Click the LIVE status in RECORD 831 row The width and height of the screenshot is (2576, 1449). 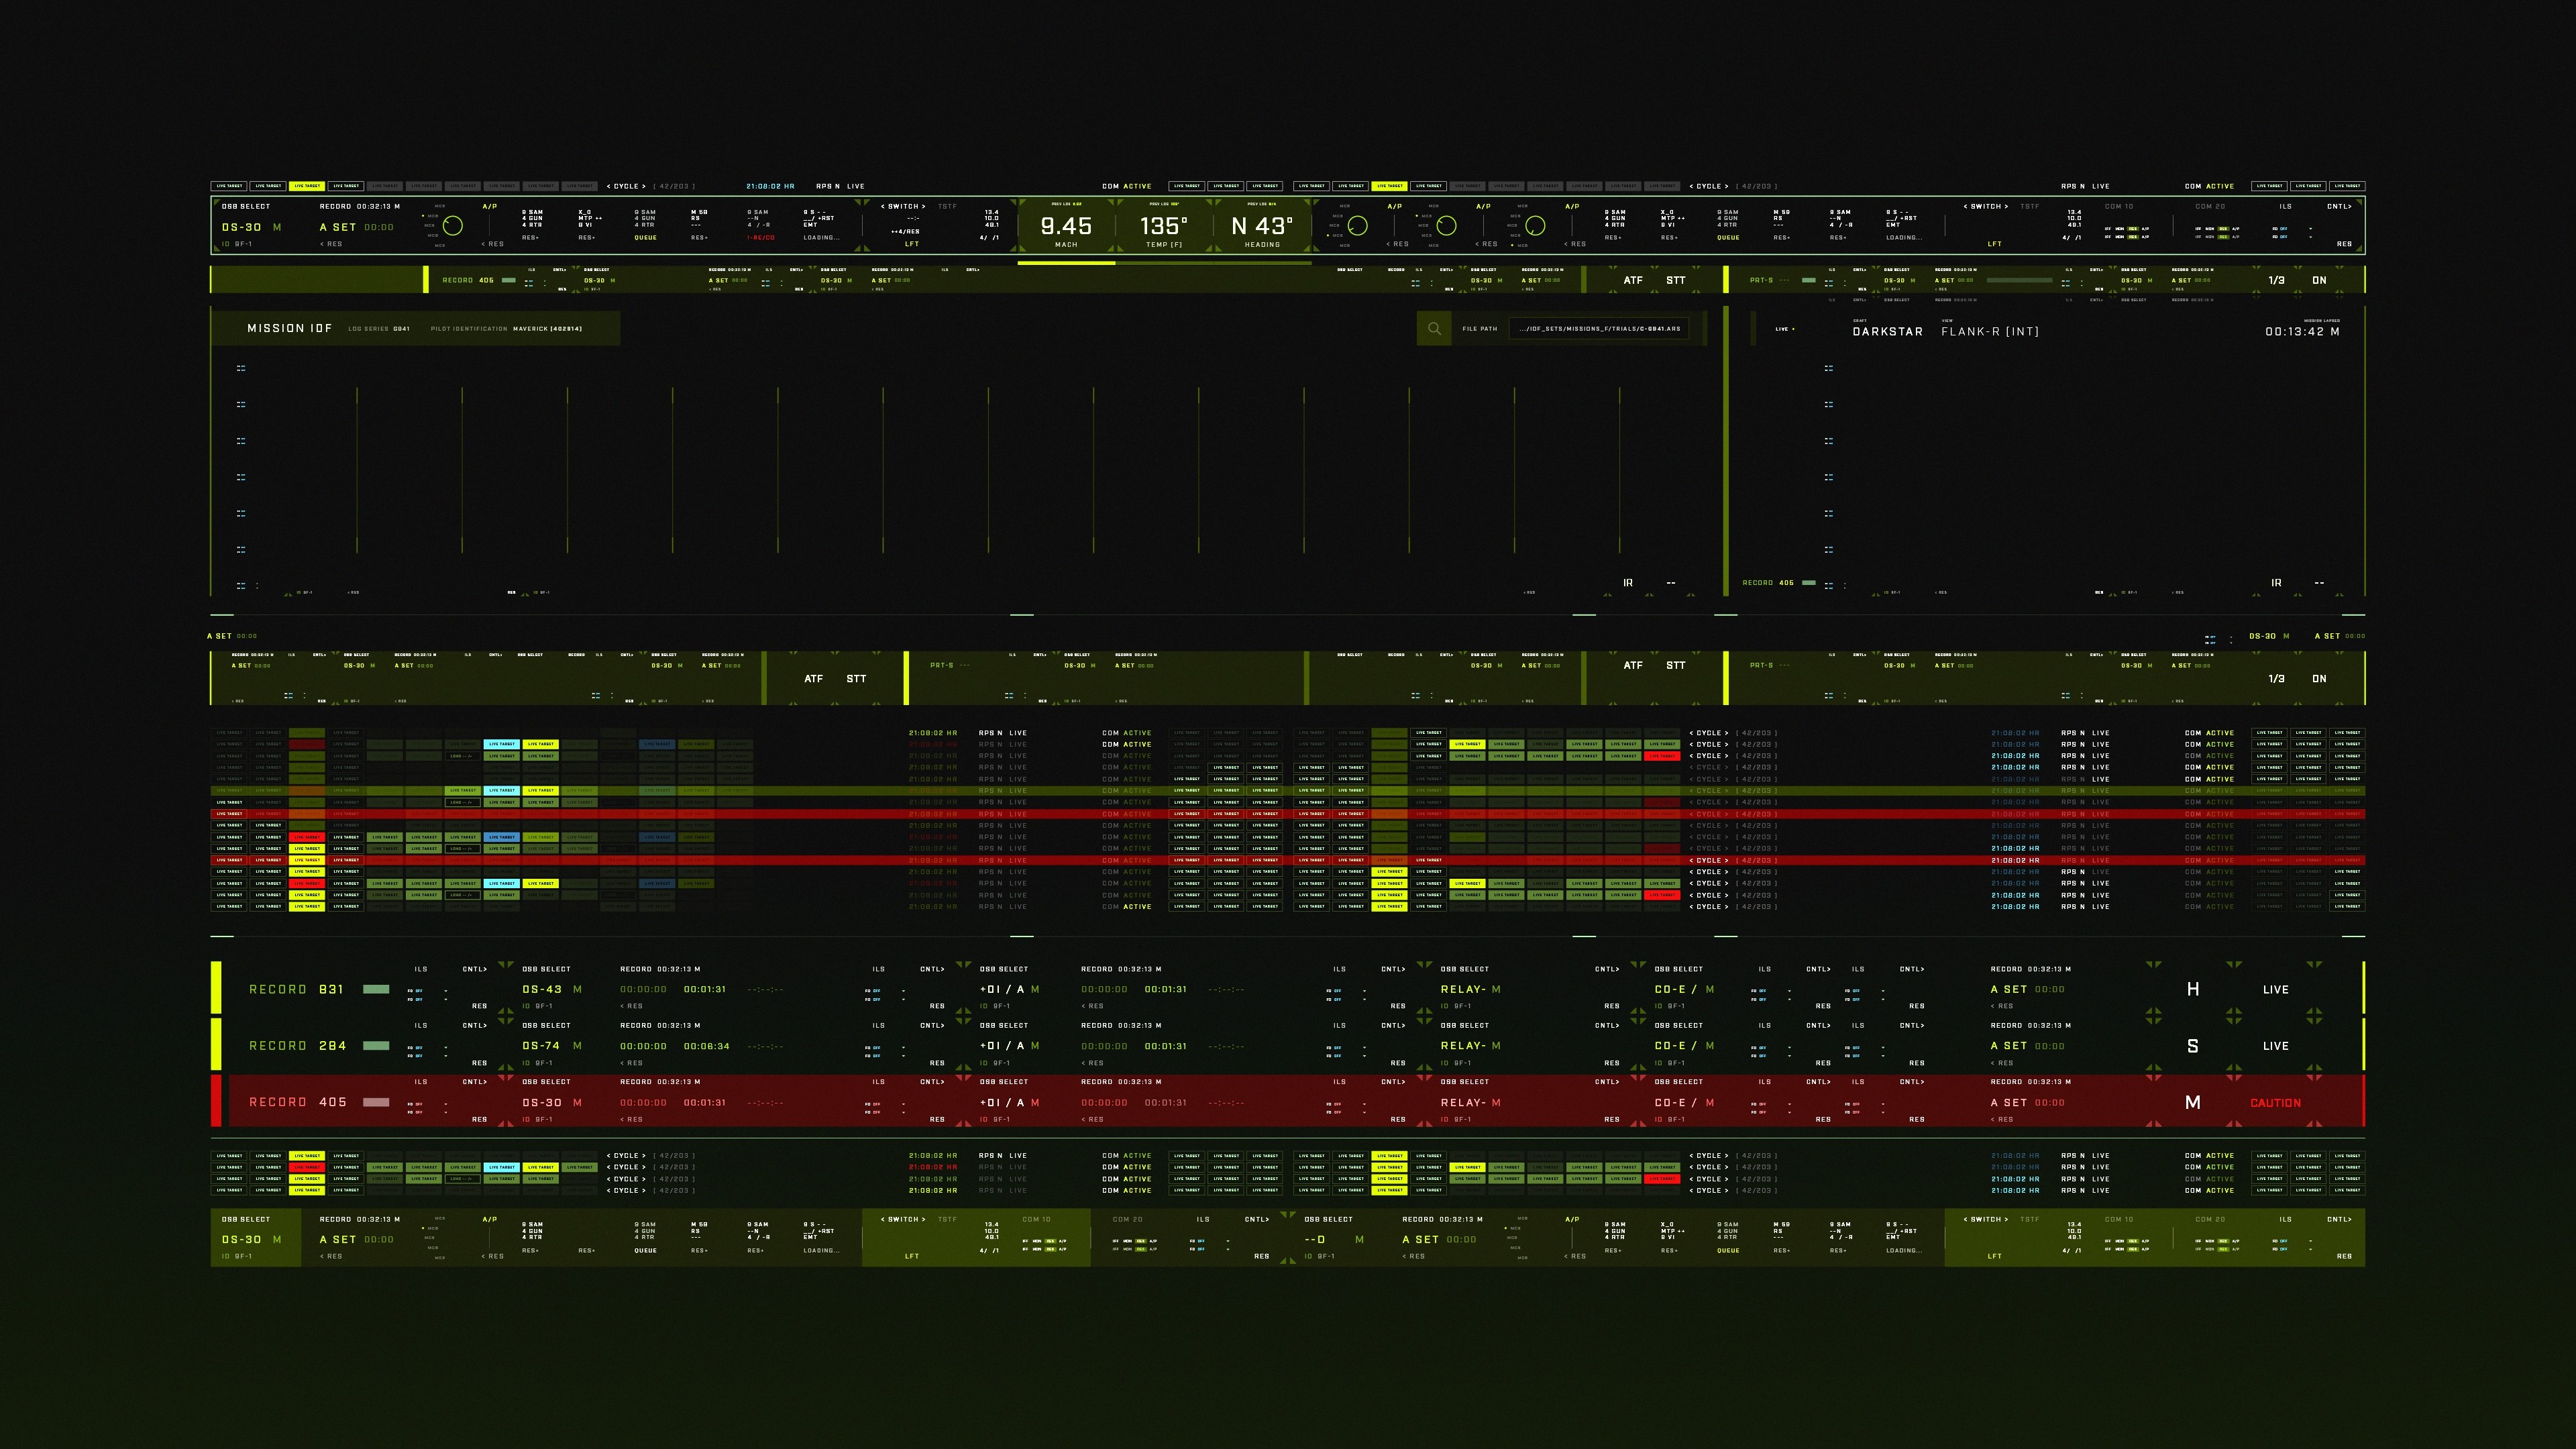pos(2275,990)
